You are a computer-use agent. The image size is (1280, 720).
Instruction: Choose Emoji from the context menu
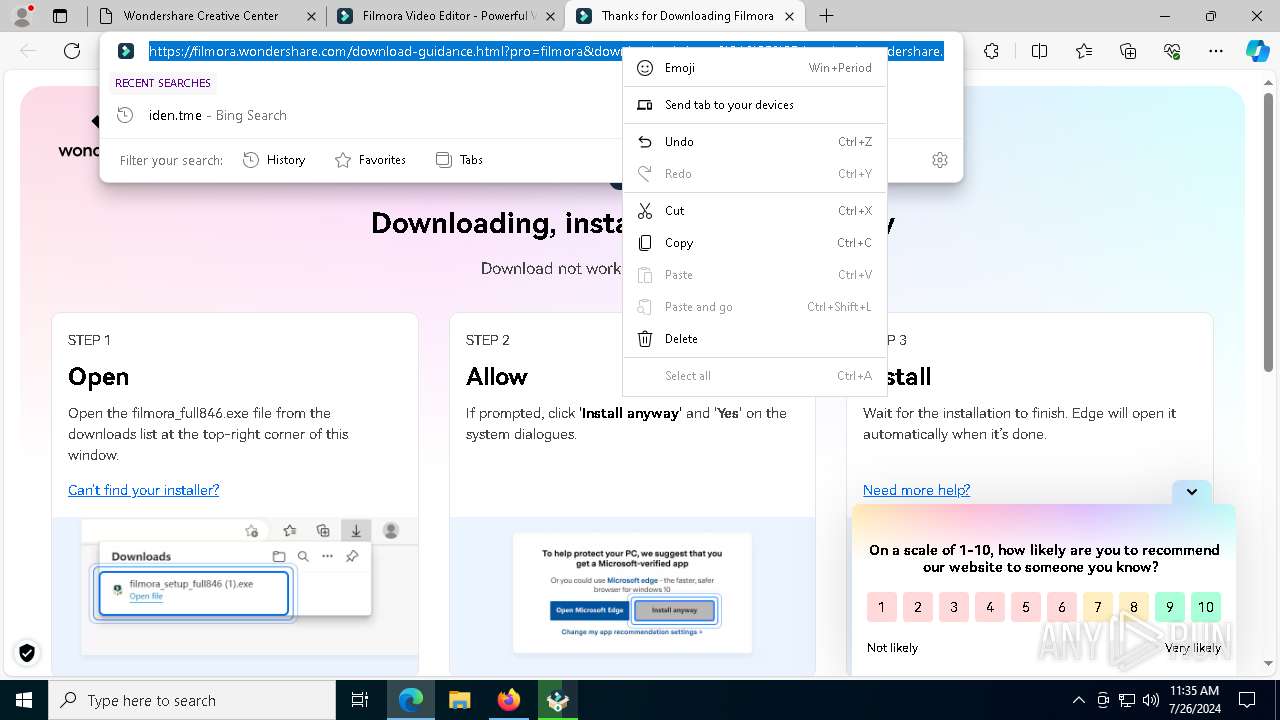[754, 68]
